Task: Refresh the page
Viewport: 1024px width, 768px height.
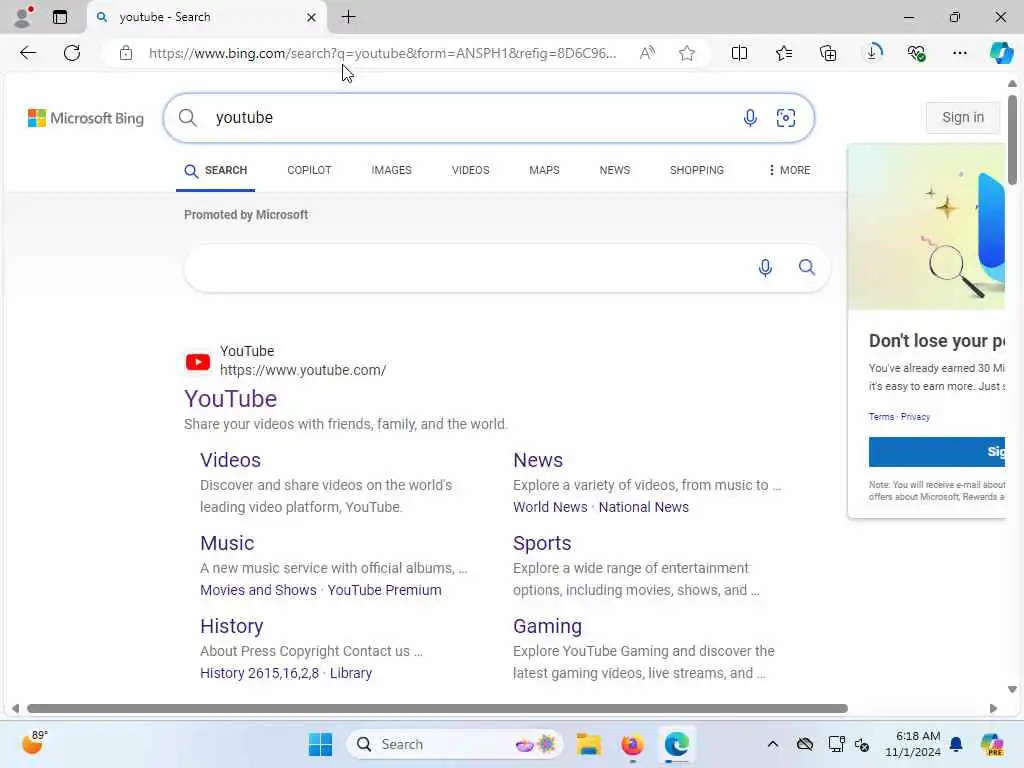Action: pos(72,53)
